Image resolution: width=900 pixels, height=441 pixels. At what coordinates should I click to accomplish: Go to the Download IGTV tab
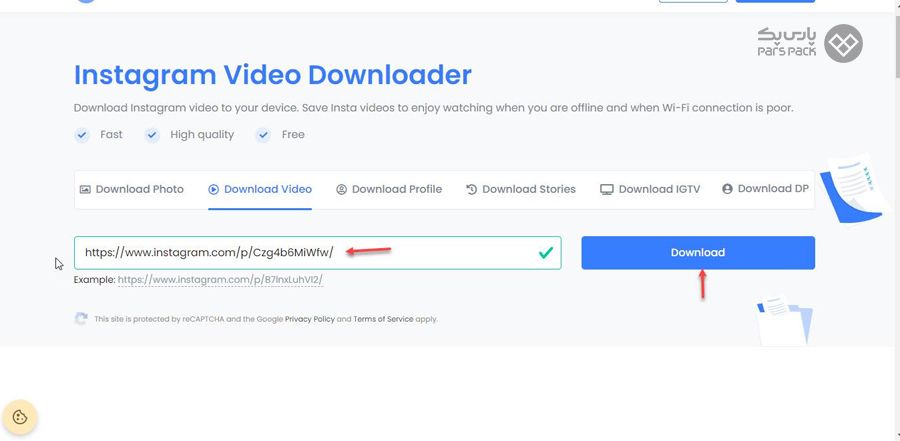(650, 189)
